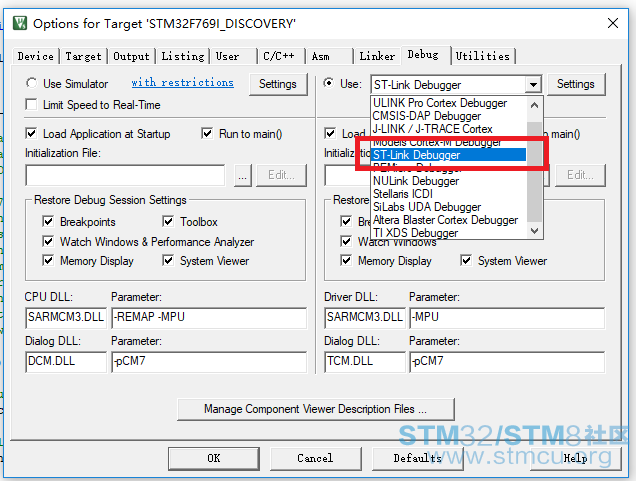Viewport: 636px width, 481px height.
Task: Choose TI XDS Debugger from list
Action: click(449, 233)
